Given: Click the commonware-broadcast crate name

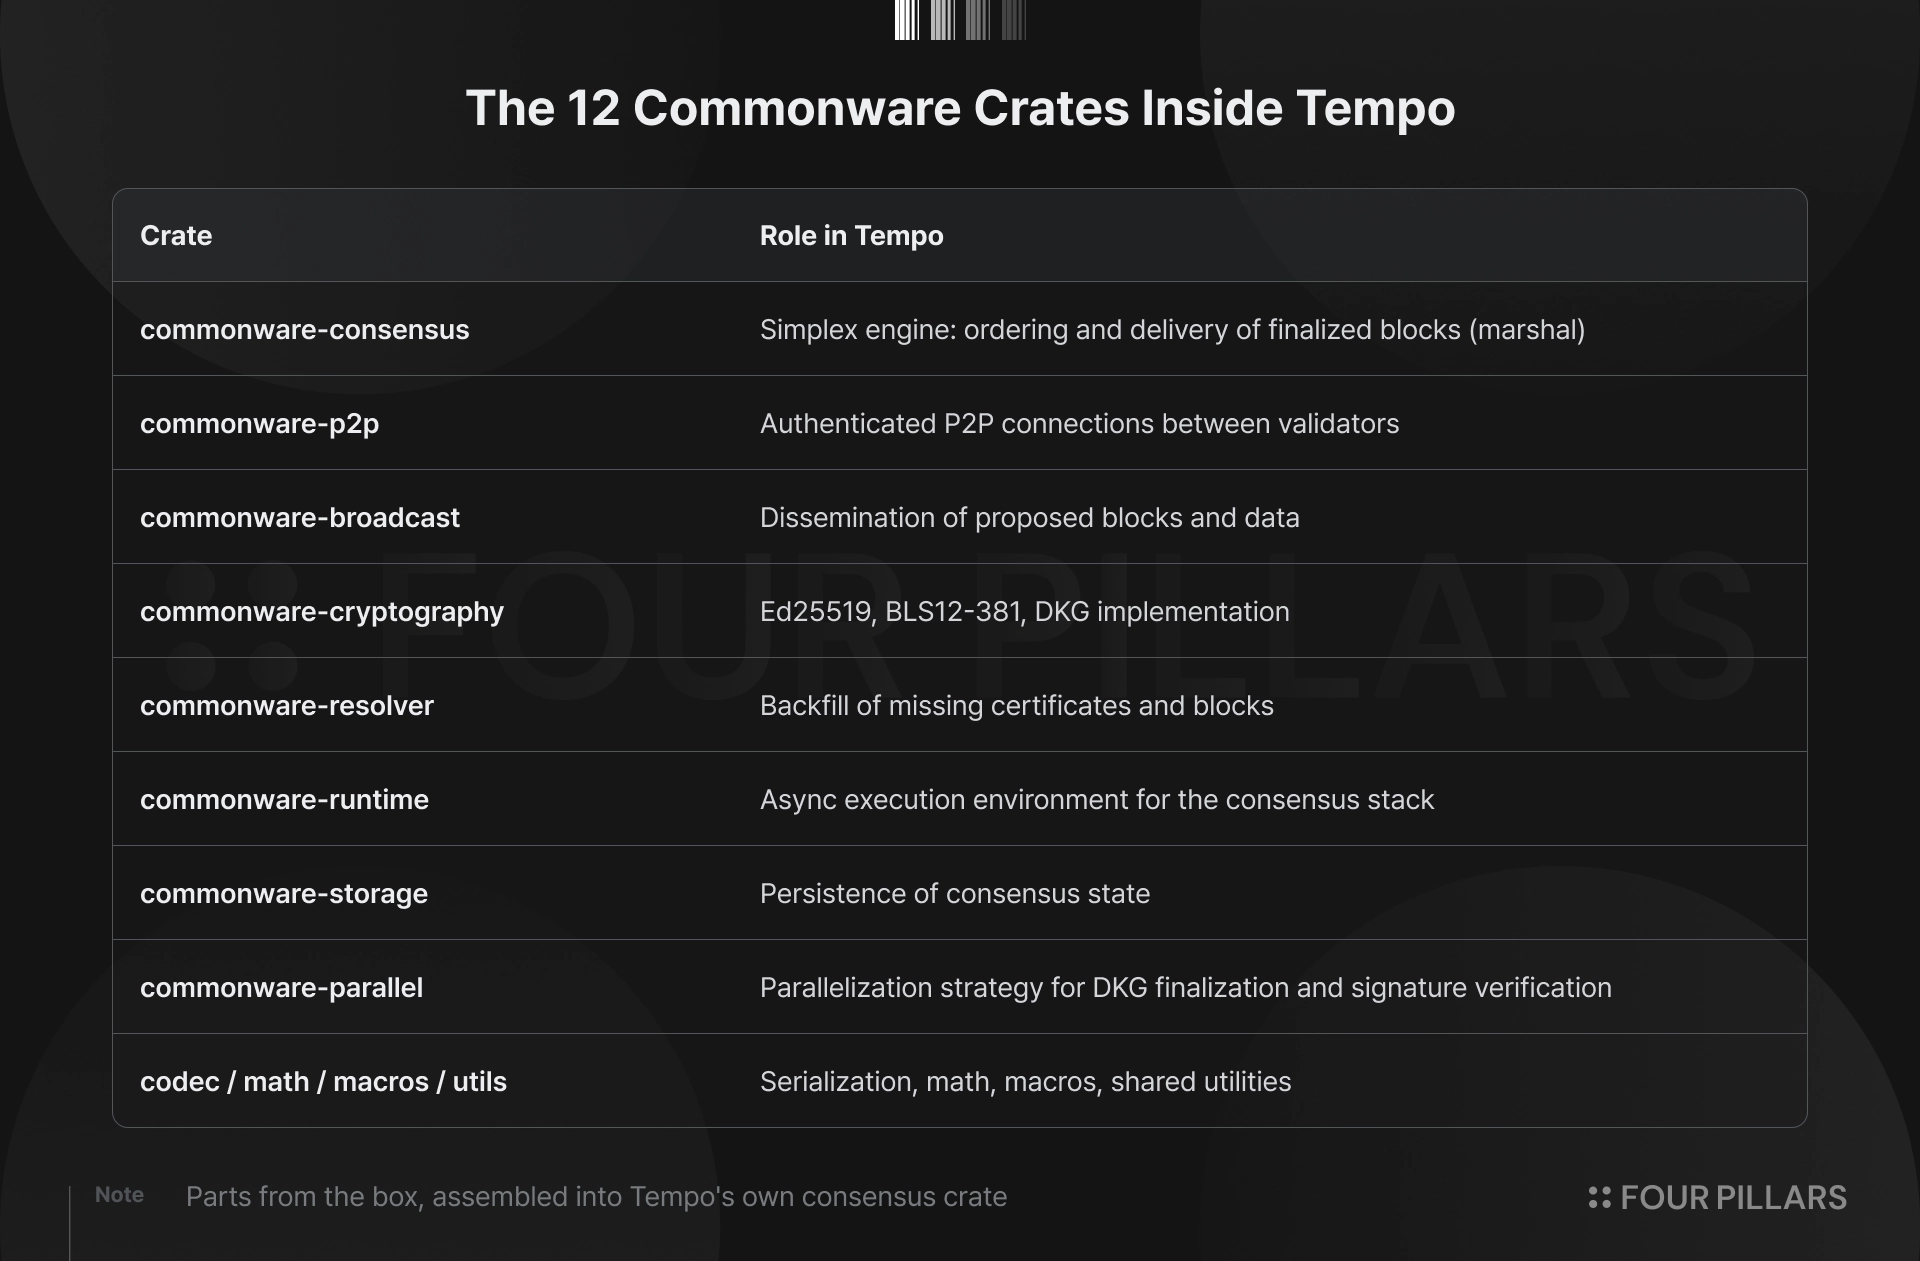Looking at the screenshot, I should coord(300,517).
